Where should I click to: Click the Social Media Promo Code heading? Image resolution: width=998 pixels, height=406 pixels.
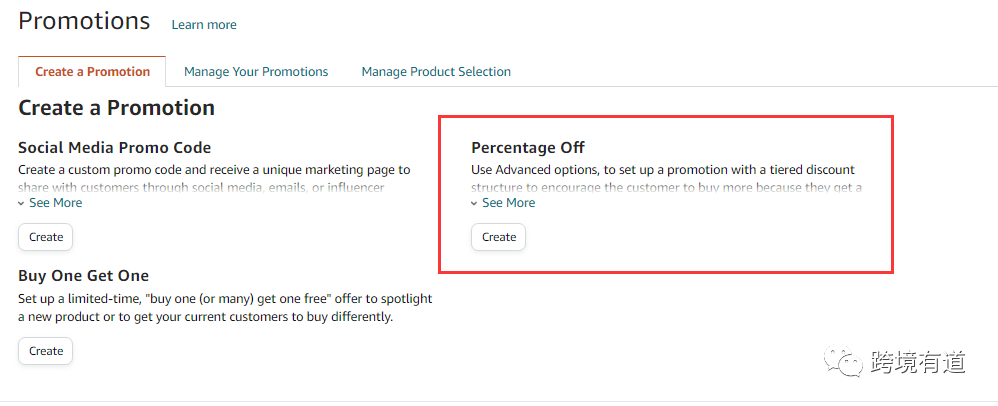pyautogui.click(x=115, y=148)
